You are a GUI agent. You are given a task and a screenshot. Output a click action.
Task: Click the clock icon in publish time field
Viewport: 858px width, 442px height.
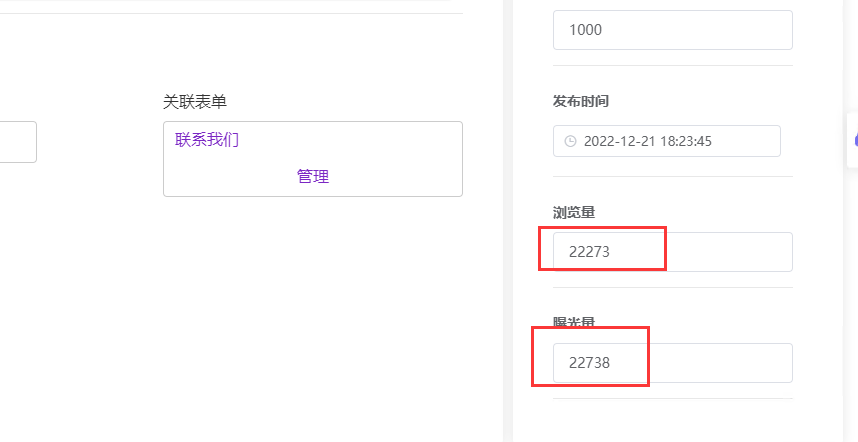[570, 141]
